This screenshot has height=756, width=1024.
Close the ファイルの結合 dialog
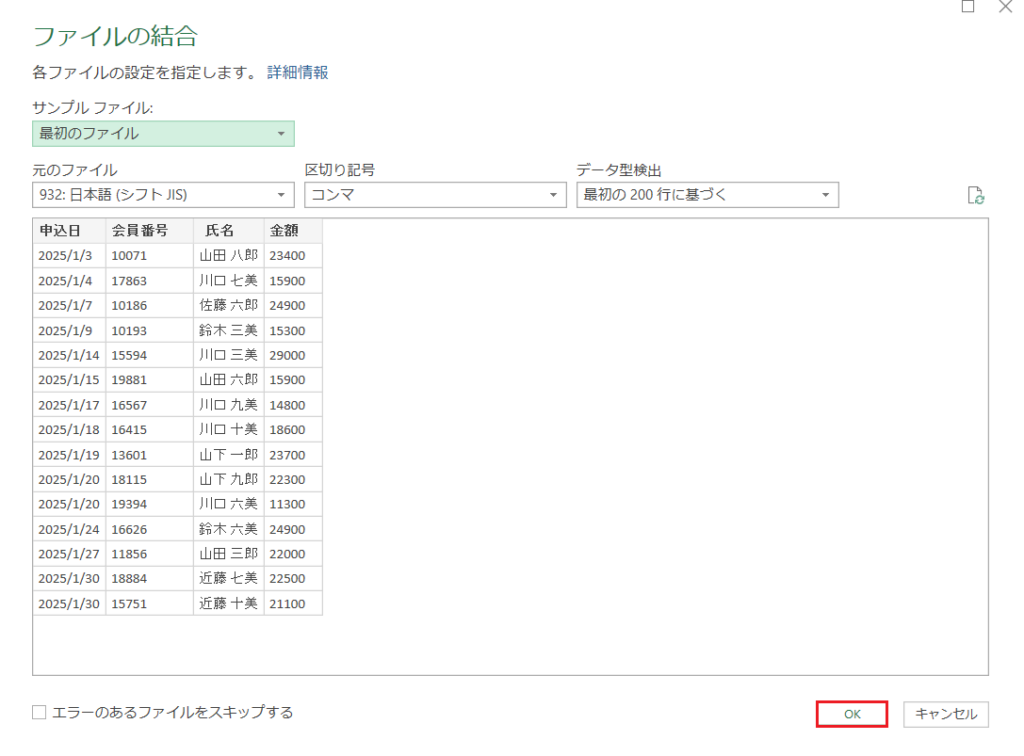pyautogui.click(x=1005, y=8)
